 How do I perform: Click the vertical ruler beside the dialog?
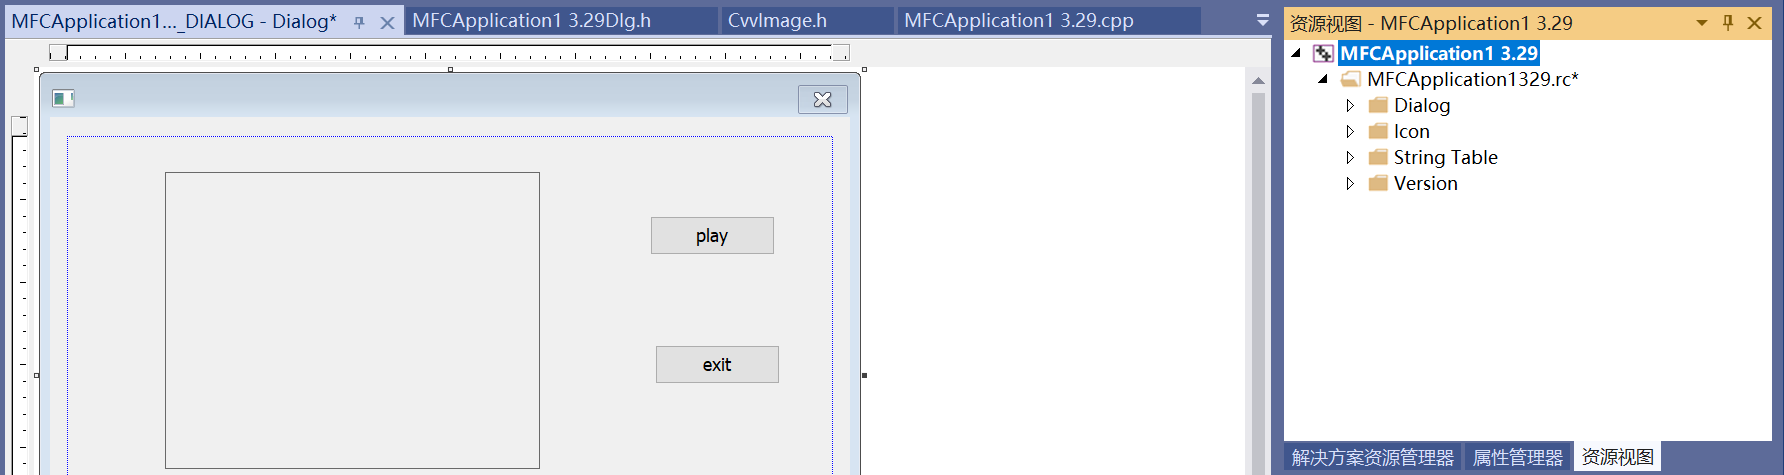[x=19, y=295]
